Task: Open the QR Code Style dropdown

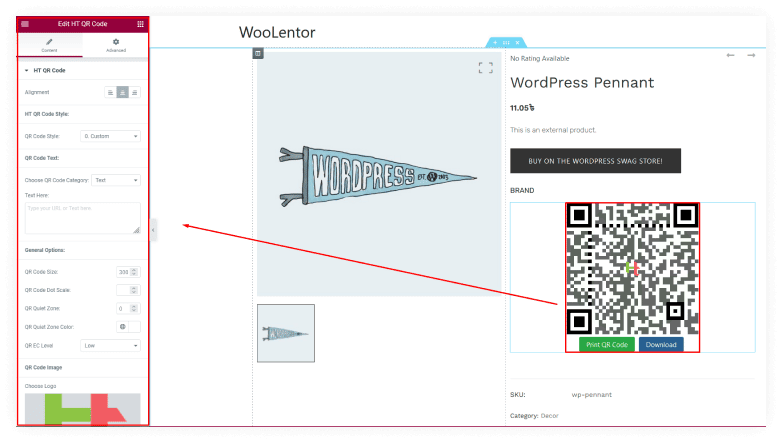Action: coord(110,136)
